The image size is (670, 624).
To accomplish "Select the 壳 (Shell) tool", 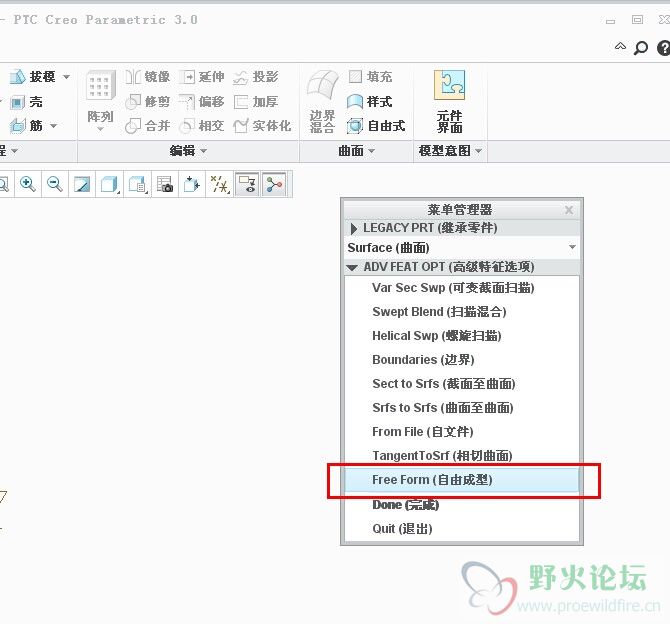I will pyautogui.click(x=26, y=102).
